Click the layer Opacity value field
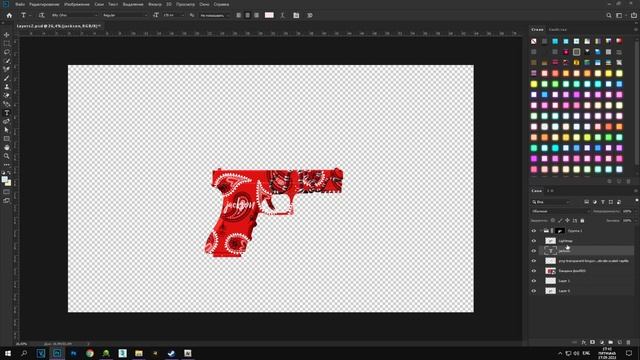 point(627,211)
